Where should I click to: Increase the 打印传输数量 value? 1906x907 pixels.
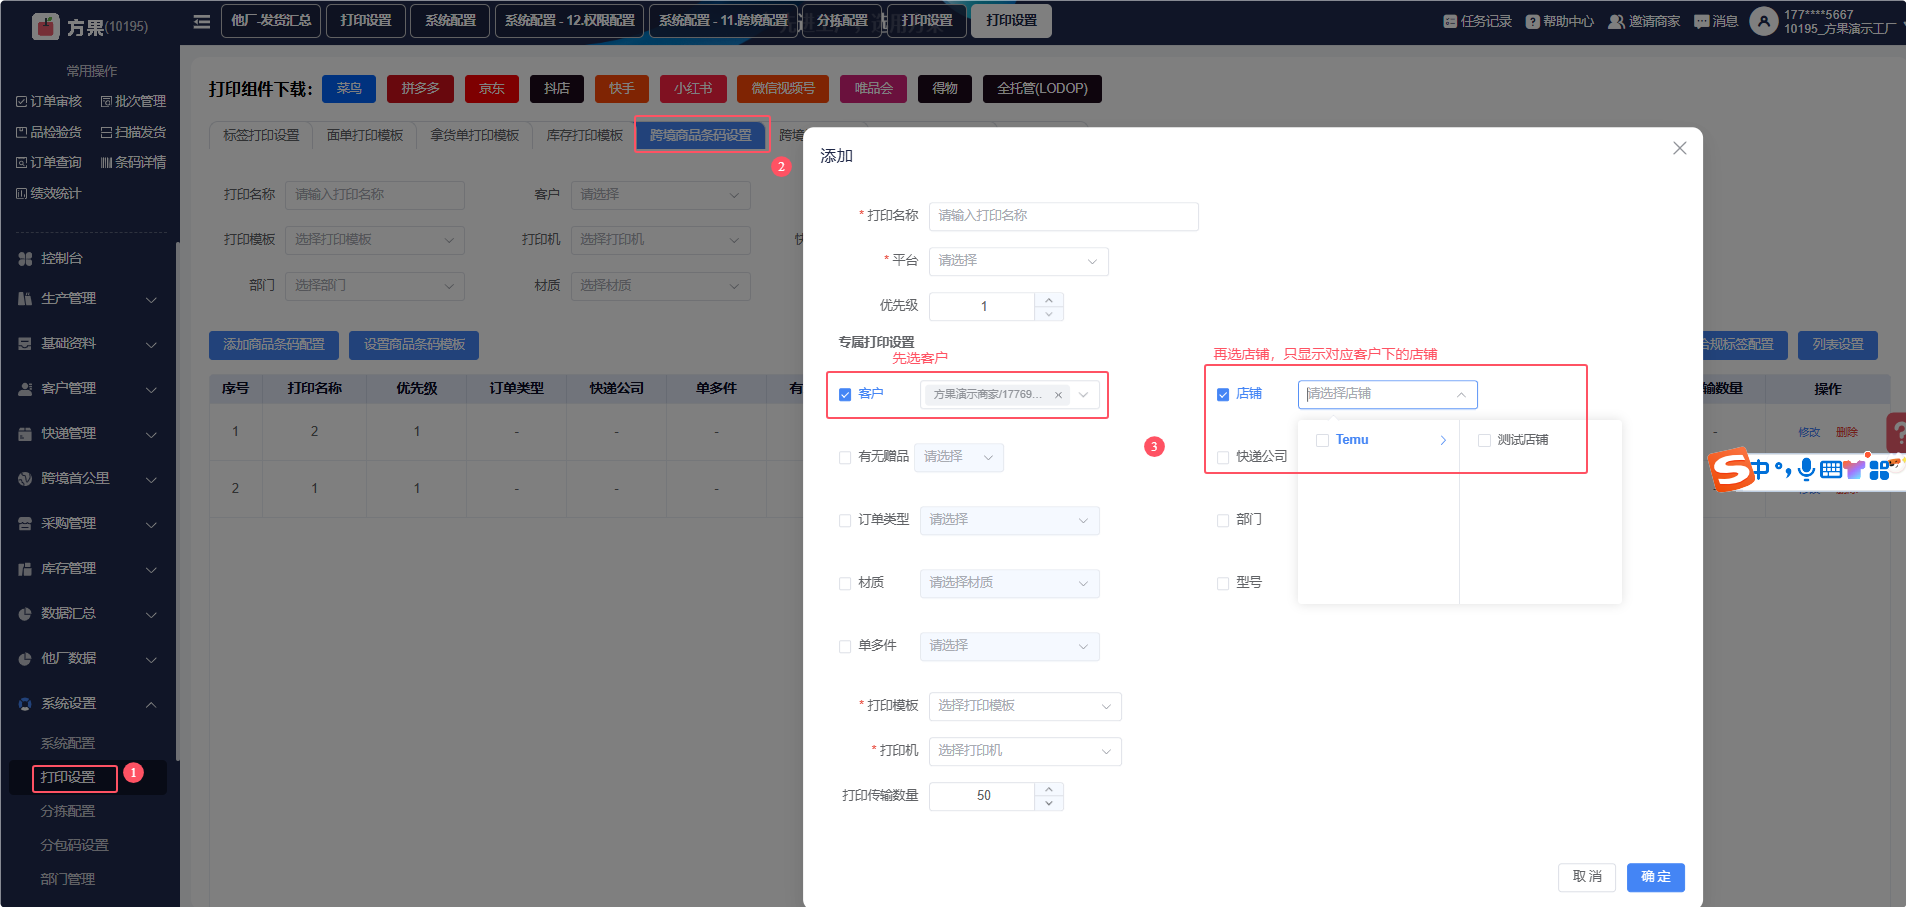click(x=1048, y=789)
